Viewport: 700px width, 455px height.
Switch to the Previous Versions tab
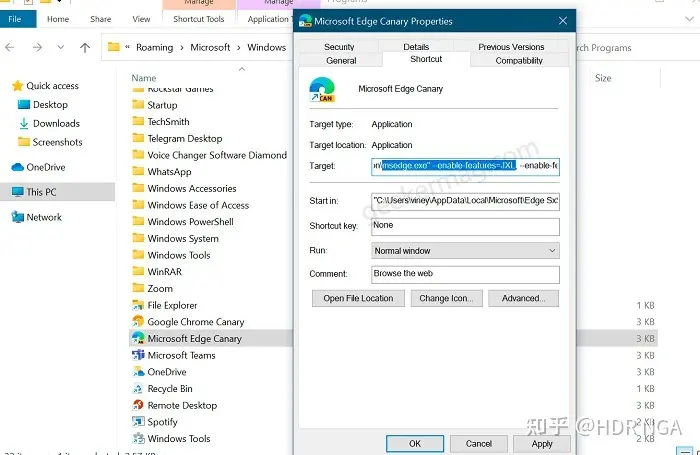point(511,47)
